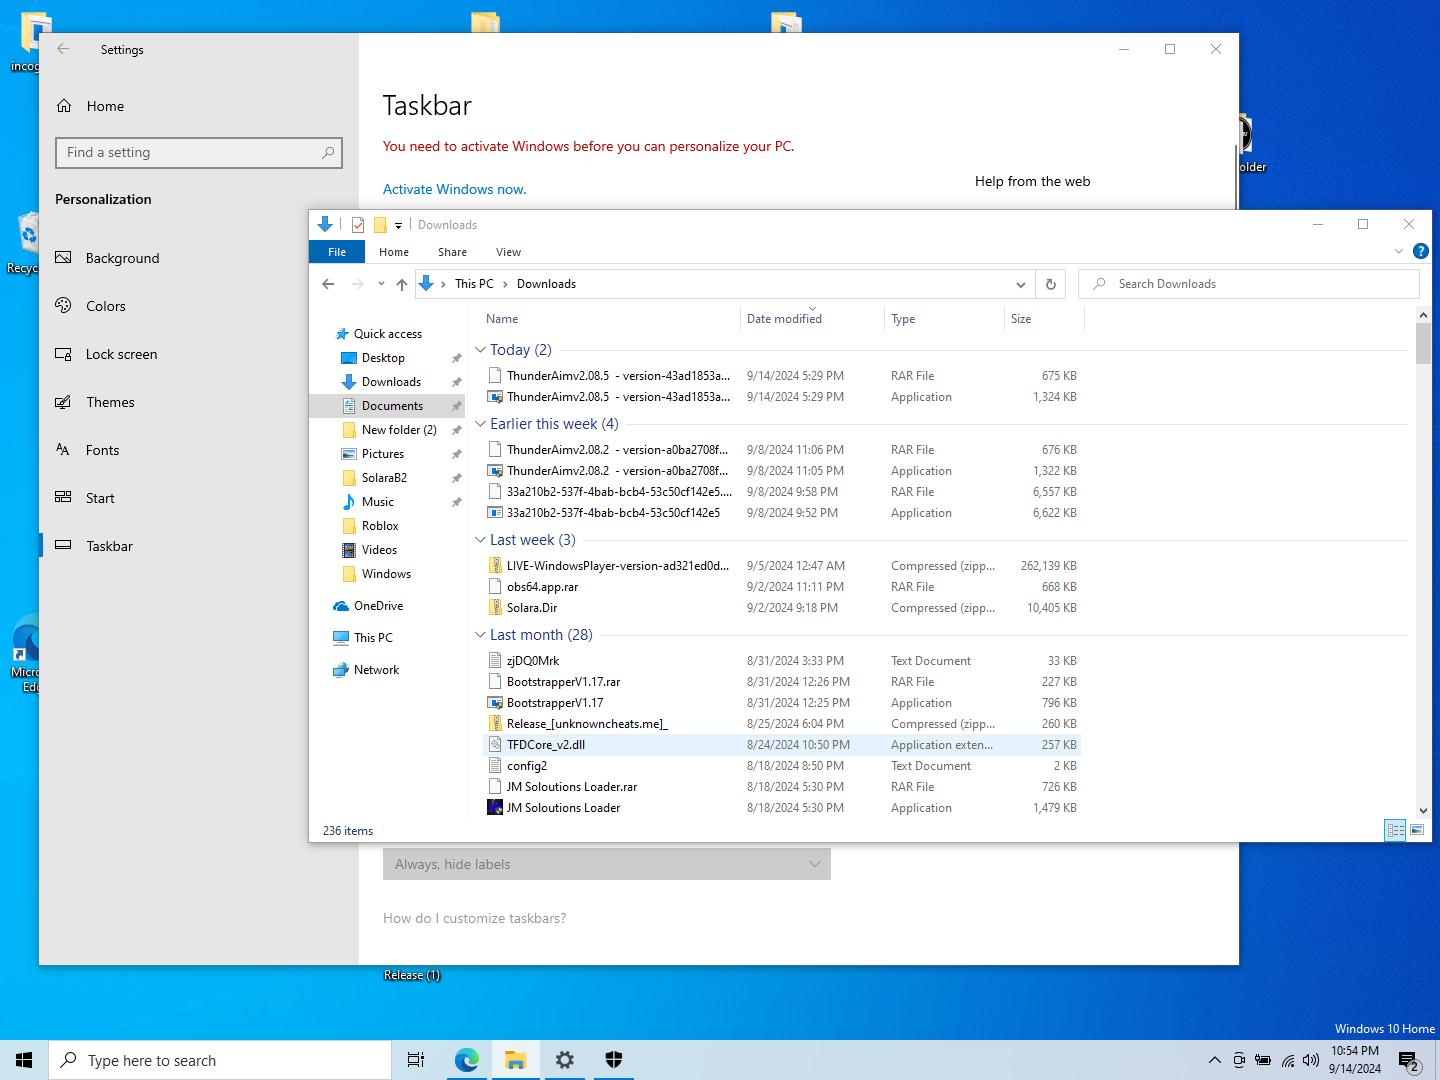Click 'Find a setting' search box
Screen dimensions: 1440x1080
(x=199, y=153)
